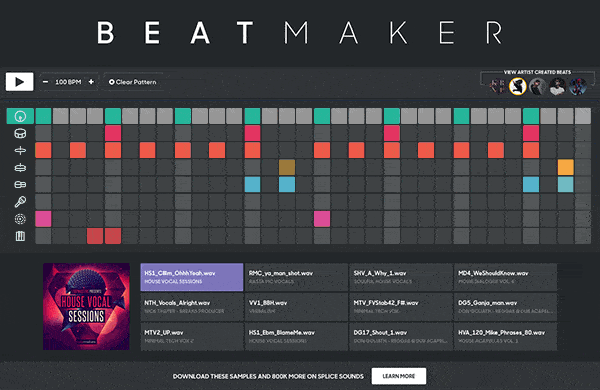
Task: Open the rightmost artist beat avatar
Action: pyautogui.click(x=577, y=86)
